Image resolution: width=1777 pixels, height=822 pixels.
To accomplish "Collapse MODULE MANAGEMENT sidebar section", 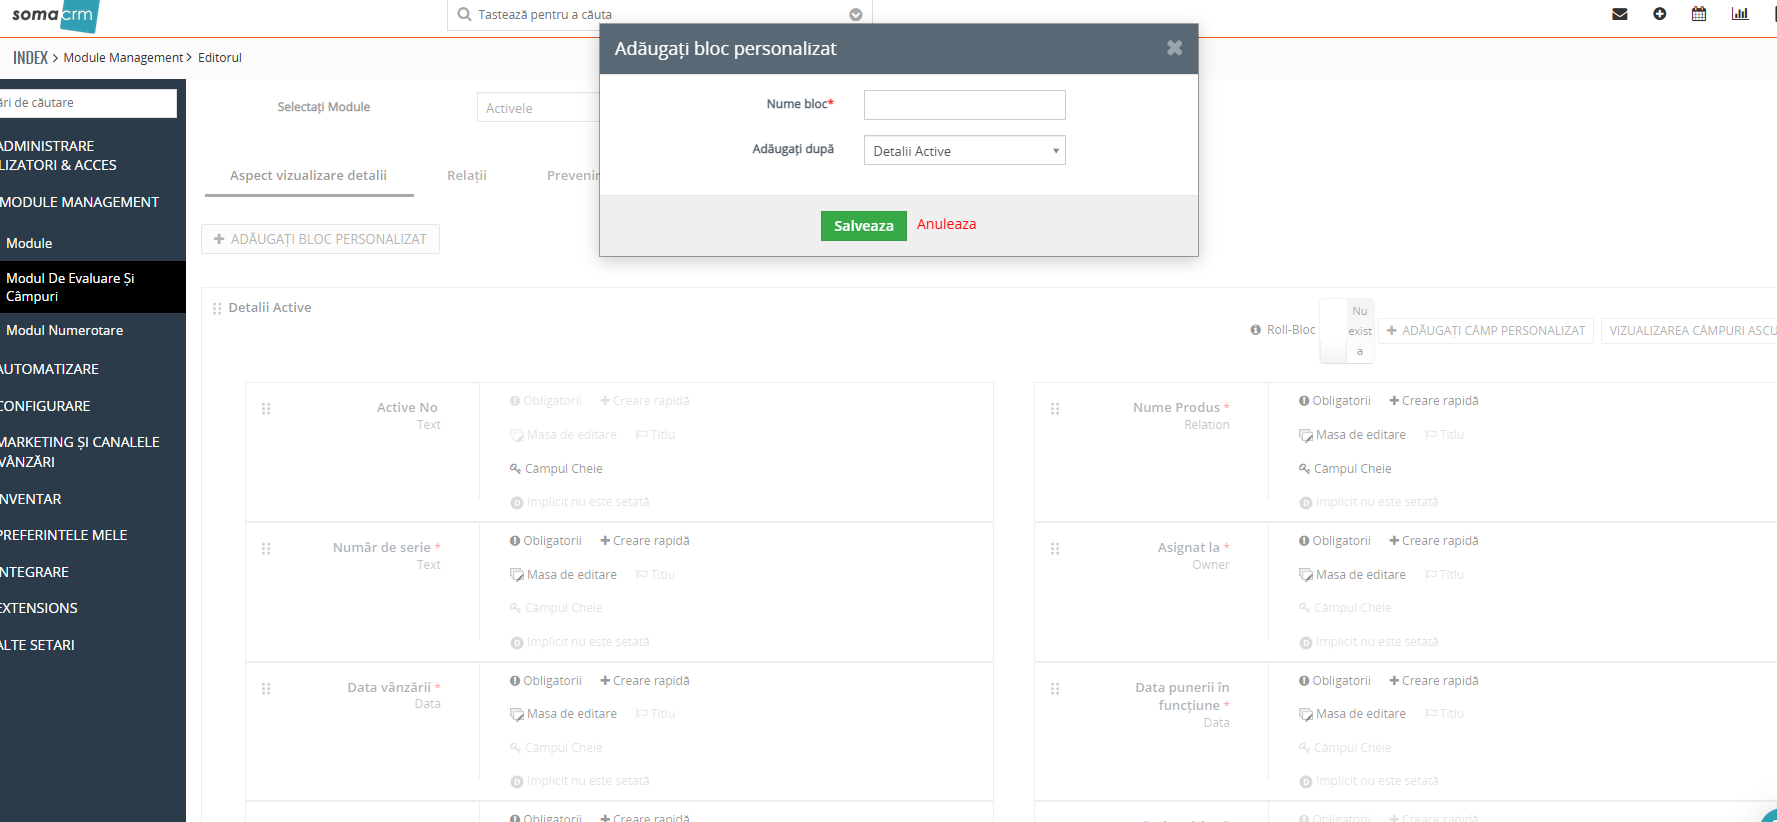I will (79, 202).
